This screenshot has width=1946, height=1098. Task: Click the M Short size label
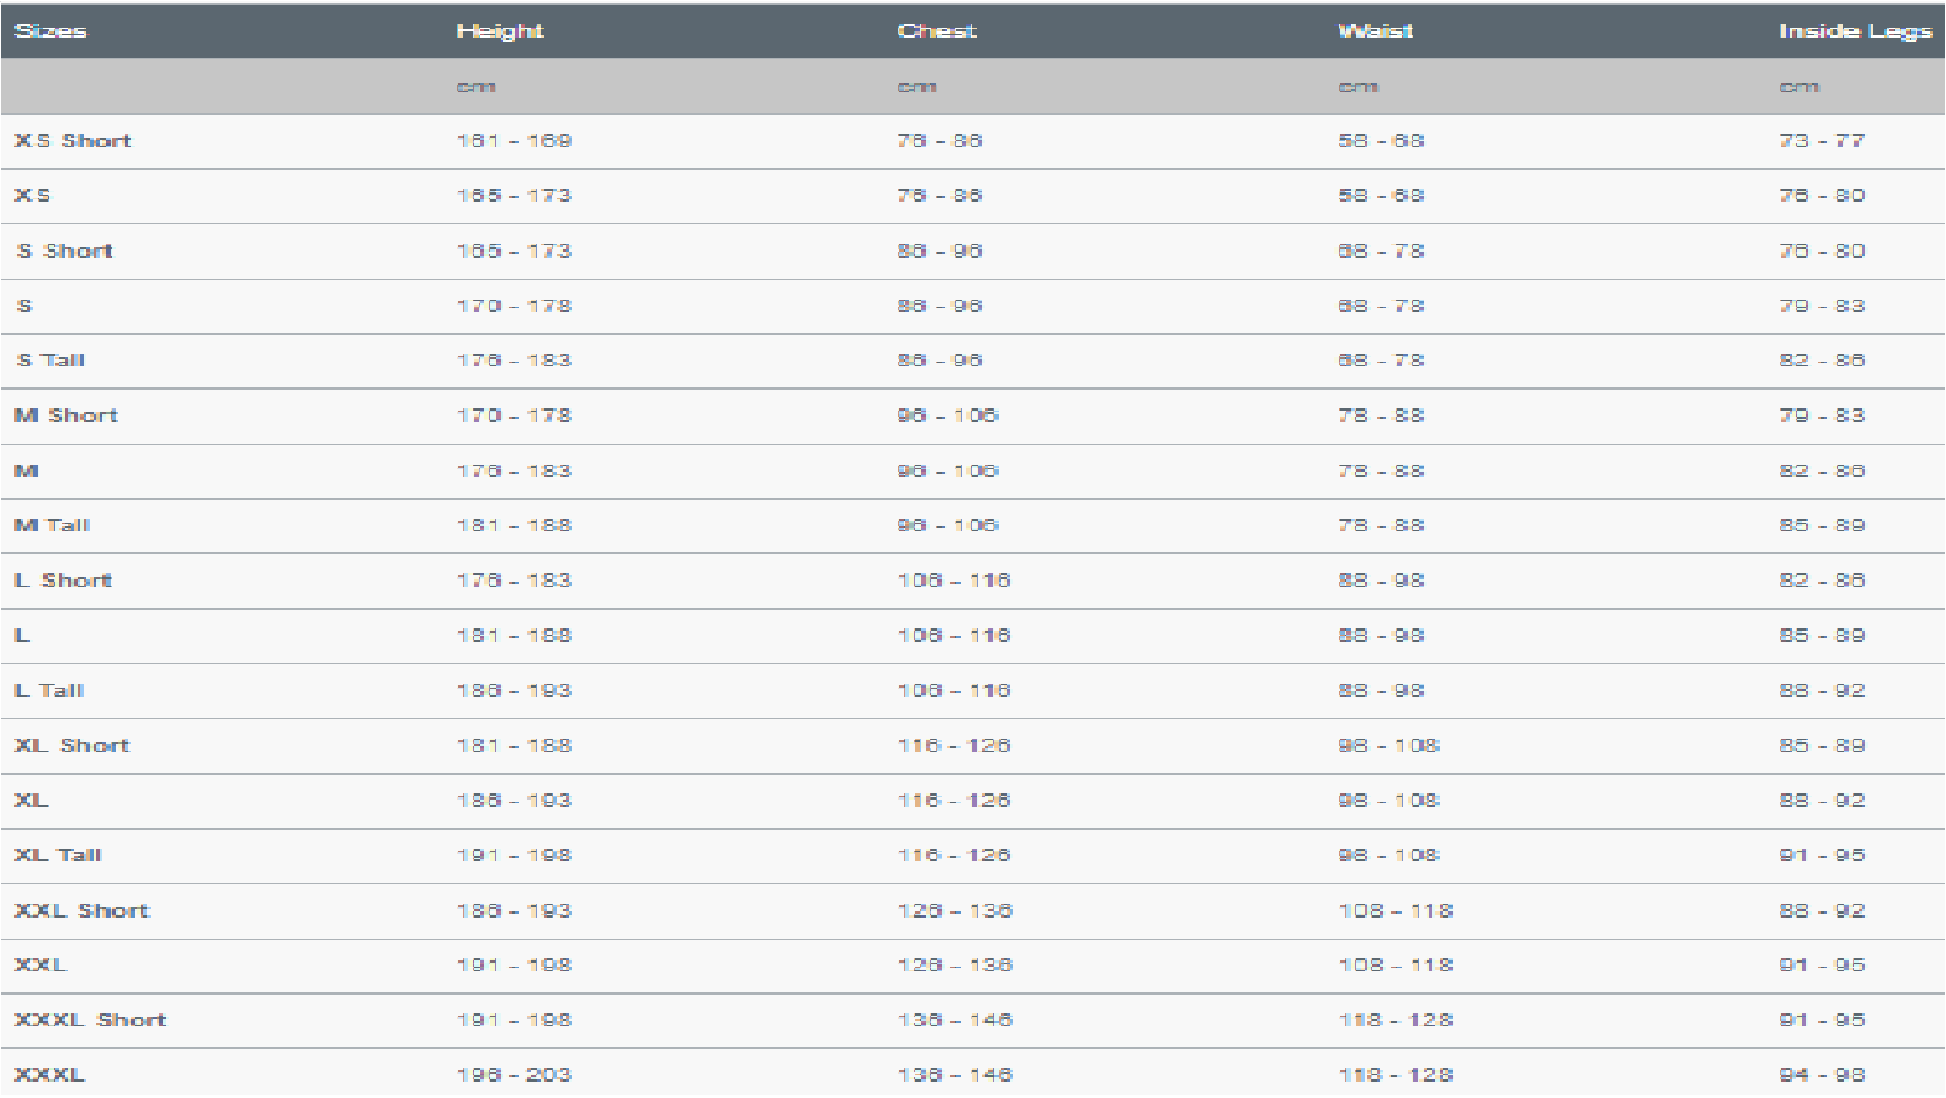66,415
